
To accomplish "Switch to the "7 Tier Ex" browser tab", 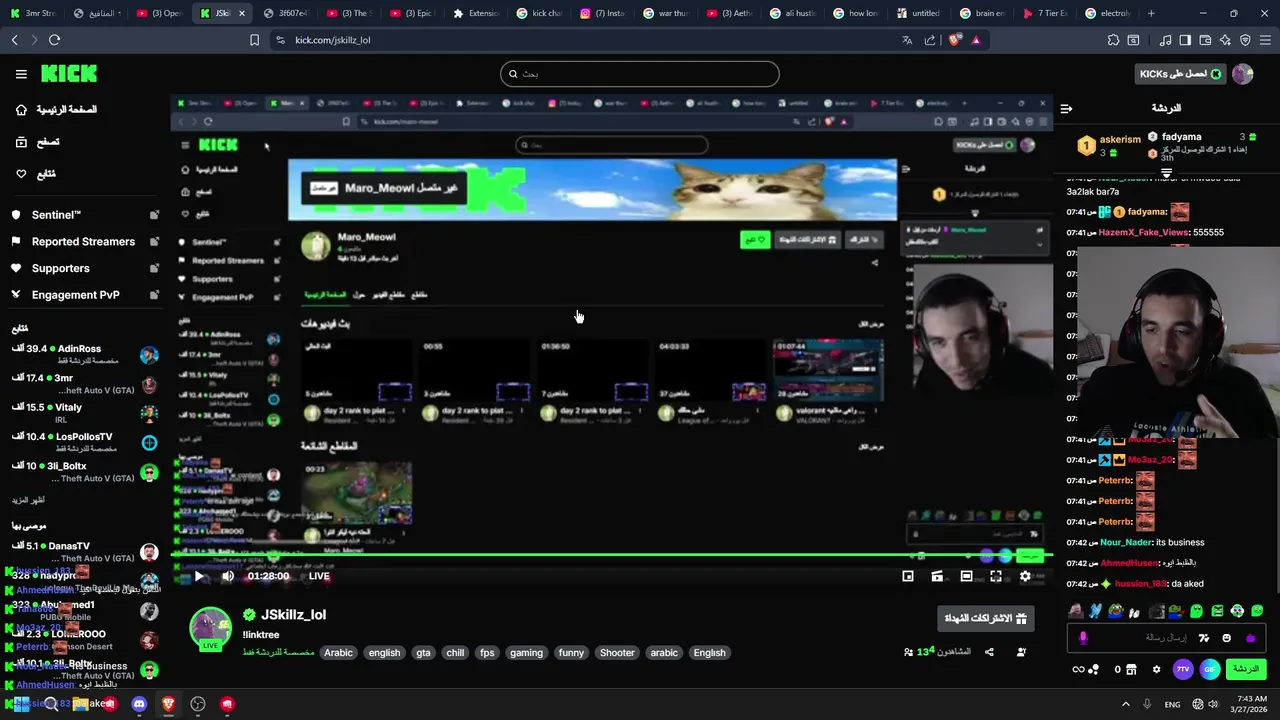I will (x=1046, y=13).
